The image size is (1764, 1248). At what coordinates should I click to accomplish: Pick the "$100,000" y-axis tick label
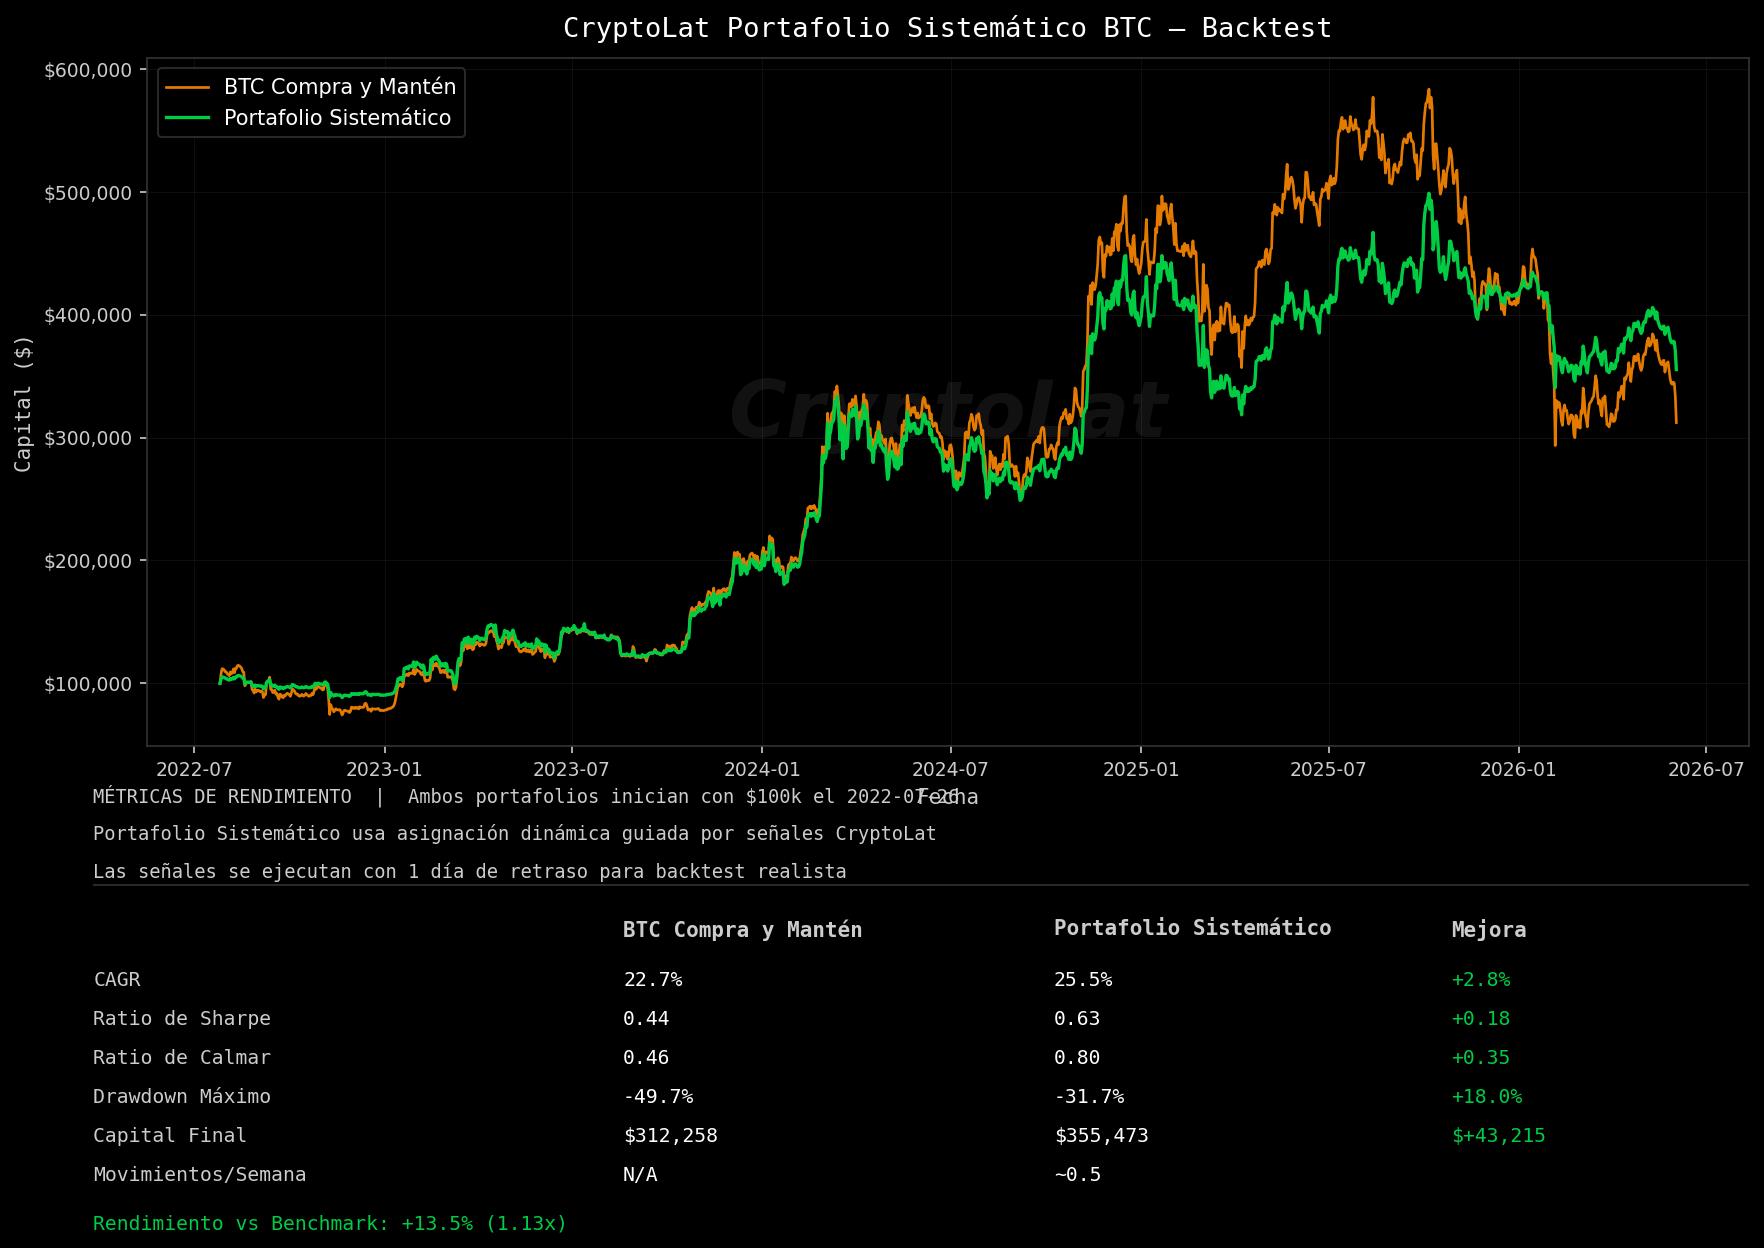coord(88,684)
